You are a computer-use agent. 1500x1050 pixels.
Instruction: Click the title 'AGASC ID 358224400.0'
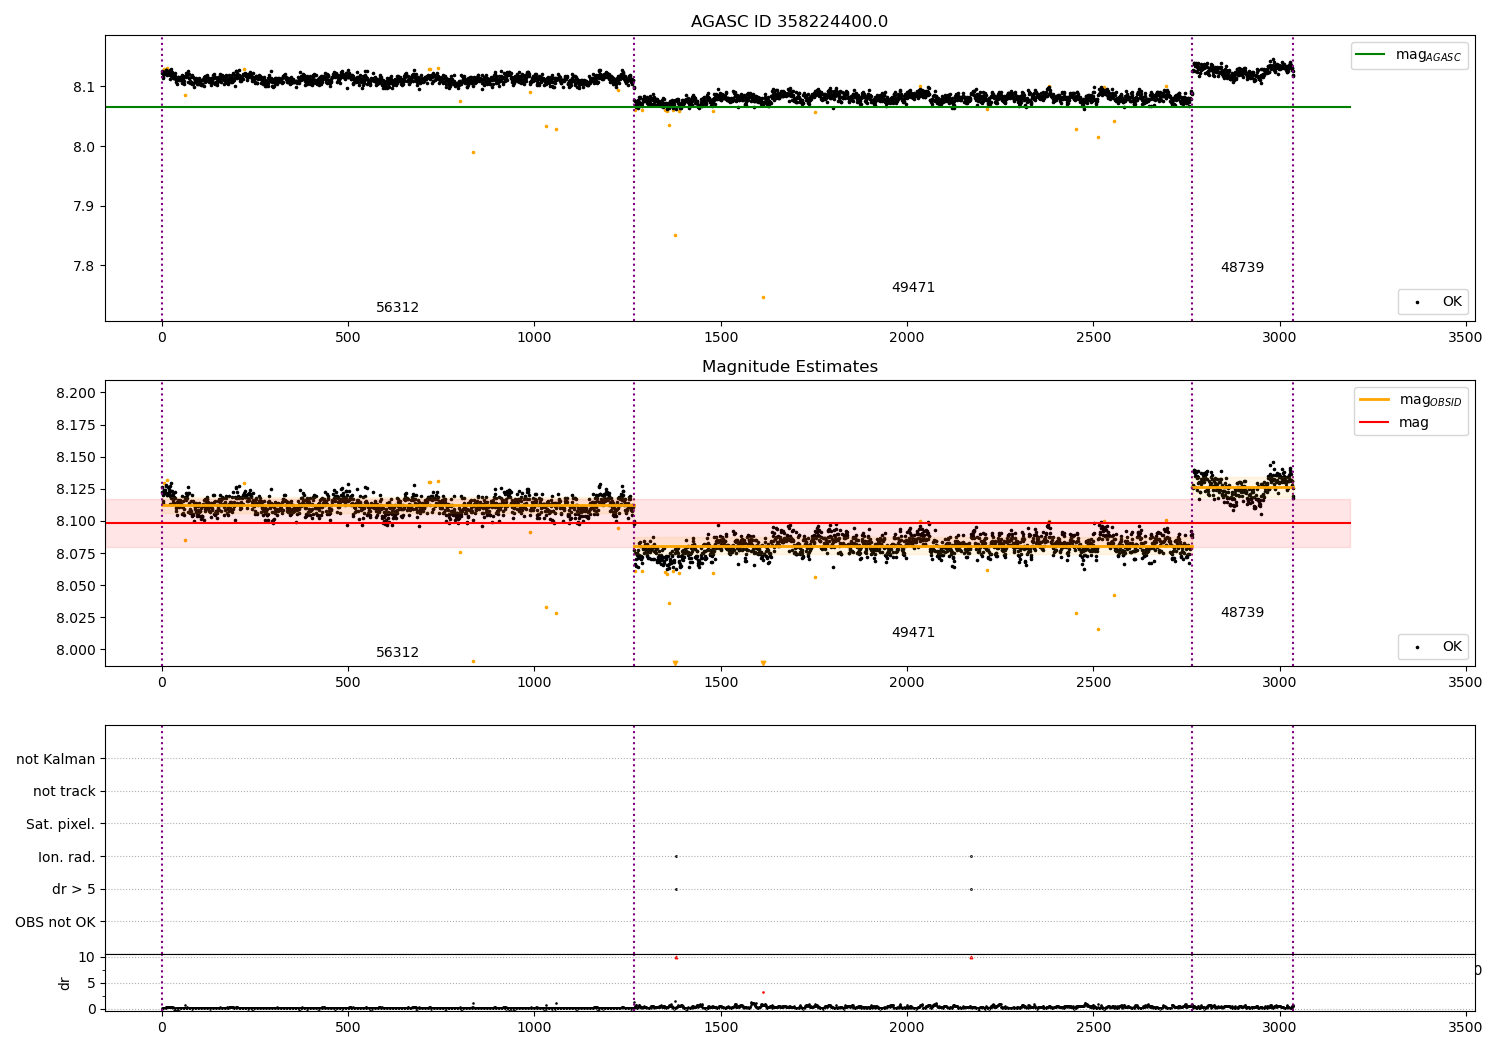[789, 22]
